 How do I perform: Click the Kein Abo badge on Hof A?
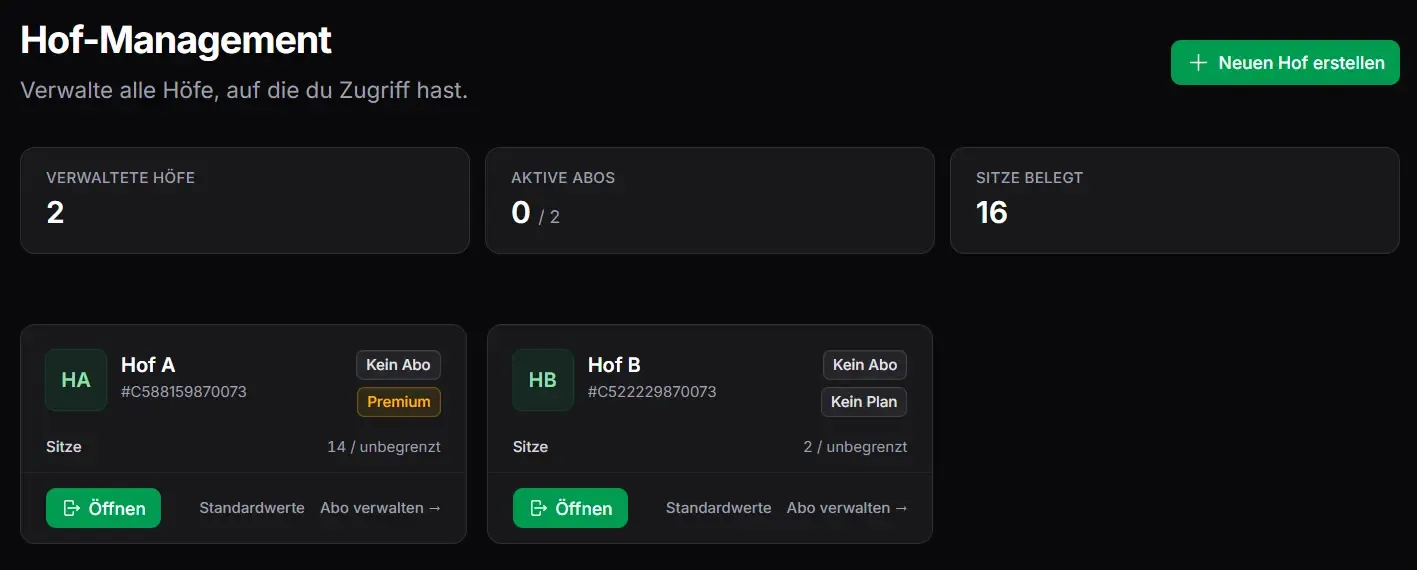click(398, 365)
